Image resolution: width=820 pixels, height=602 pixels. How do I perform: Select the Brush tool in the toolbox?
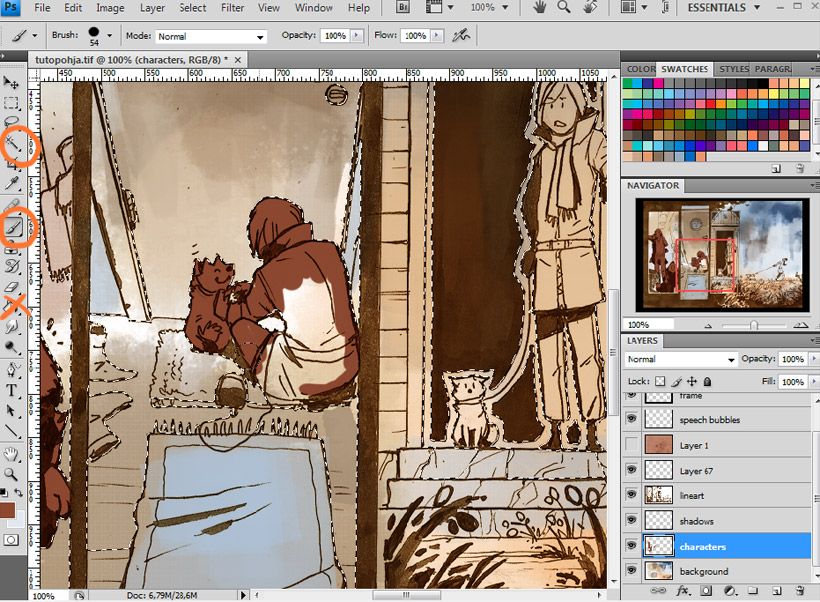[x=13, y=228]
